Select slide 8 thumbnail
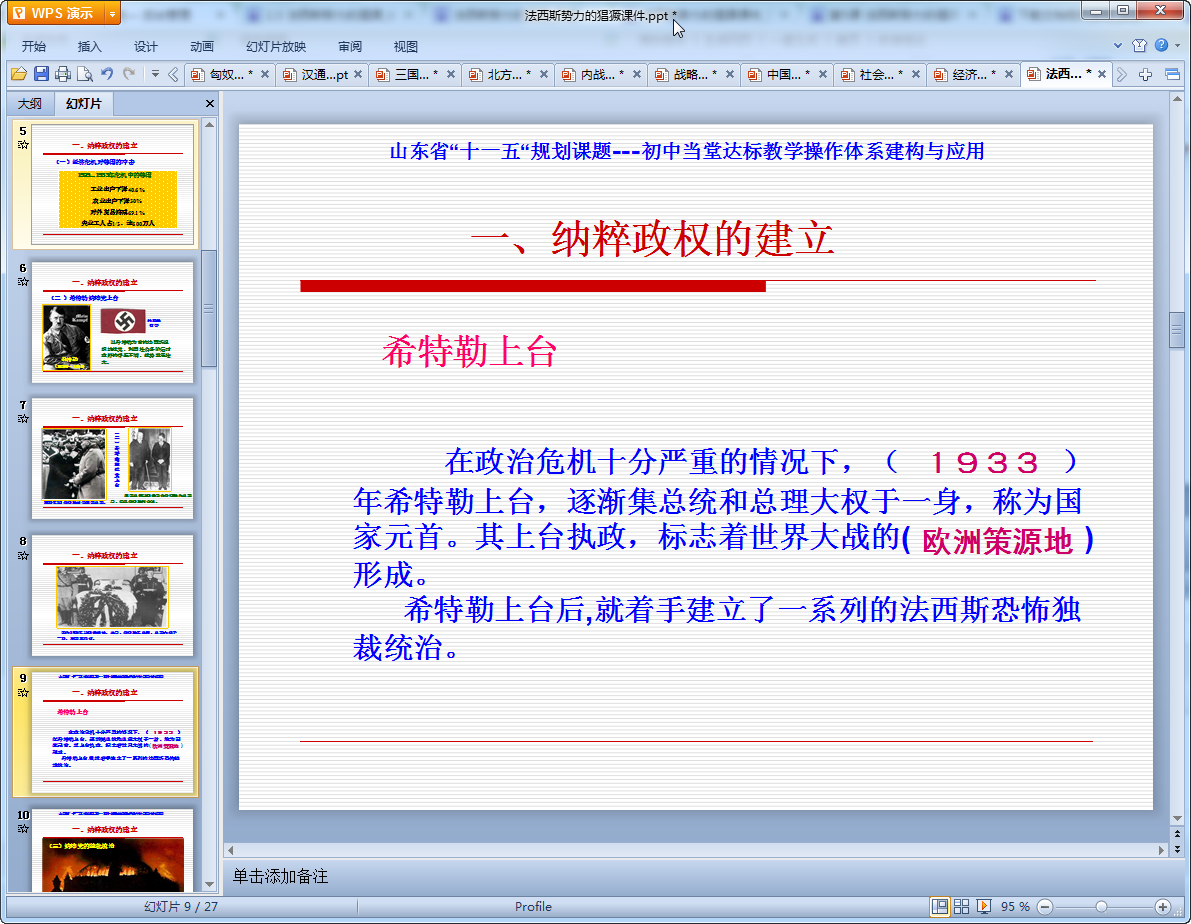Image resolution: width=1191 pixels, height=924 pixels. [112, 595]
